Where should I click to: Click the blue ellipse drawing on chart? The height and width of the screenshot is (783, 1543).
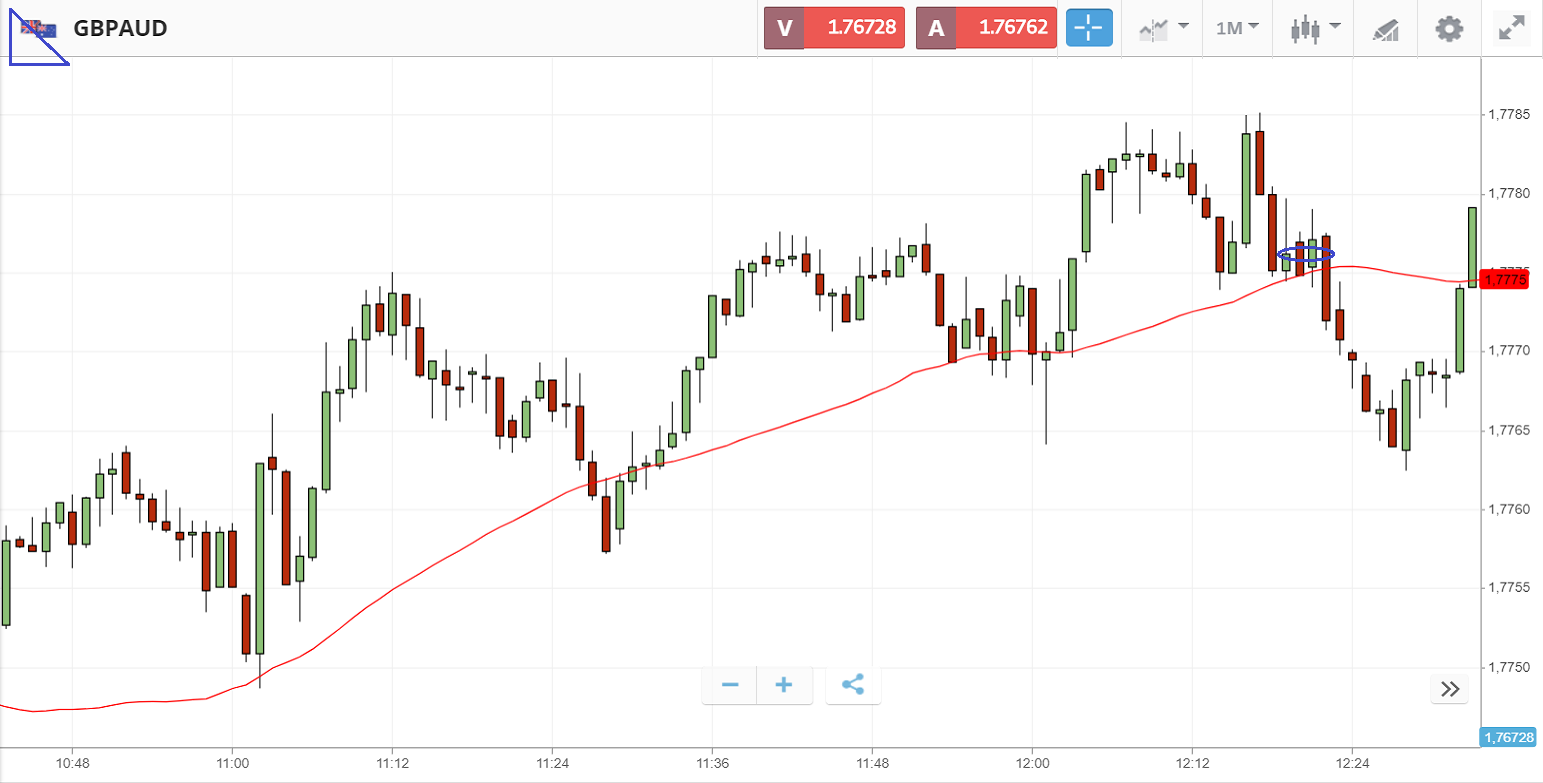(x=1306, y=254)
